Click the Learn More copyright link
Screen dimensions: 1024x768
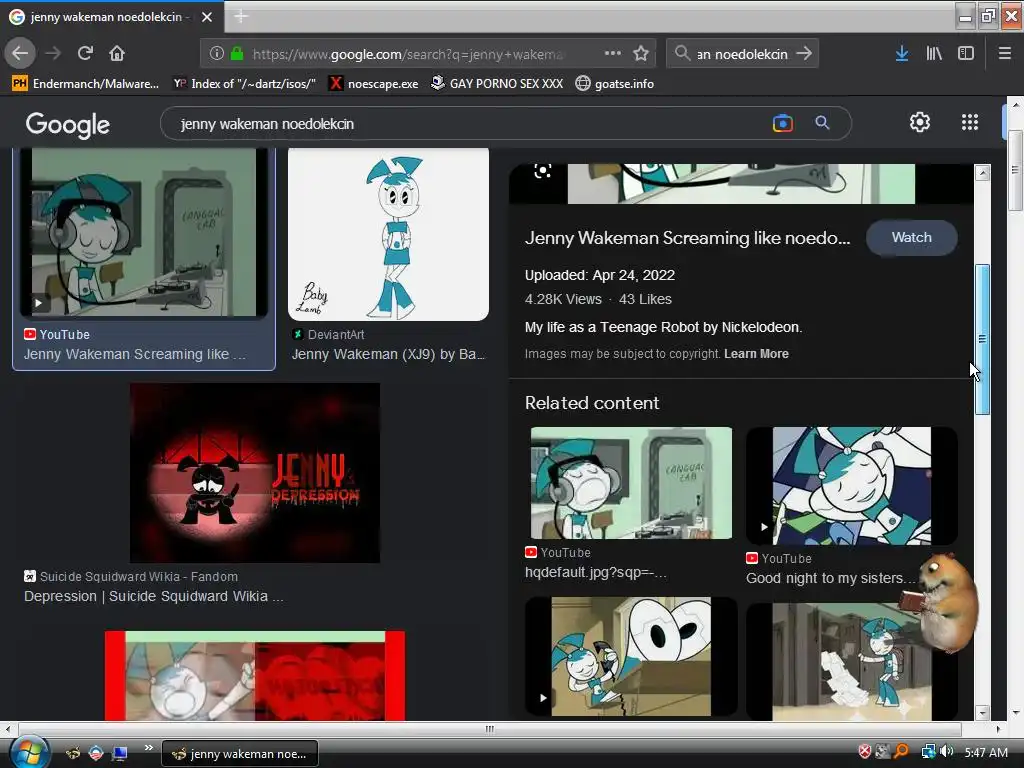pos(756,354)
